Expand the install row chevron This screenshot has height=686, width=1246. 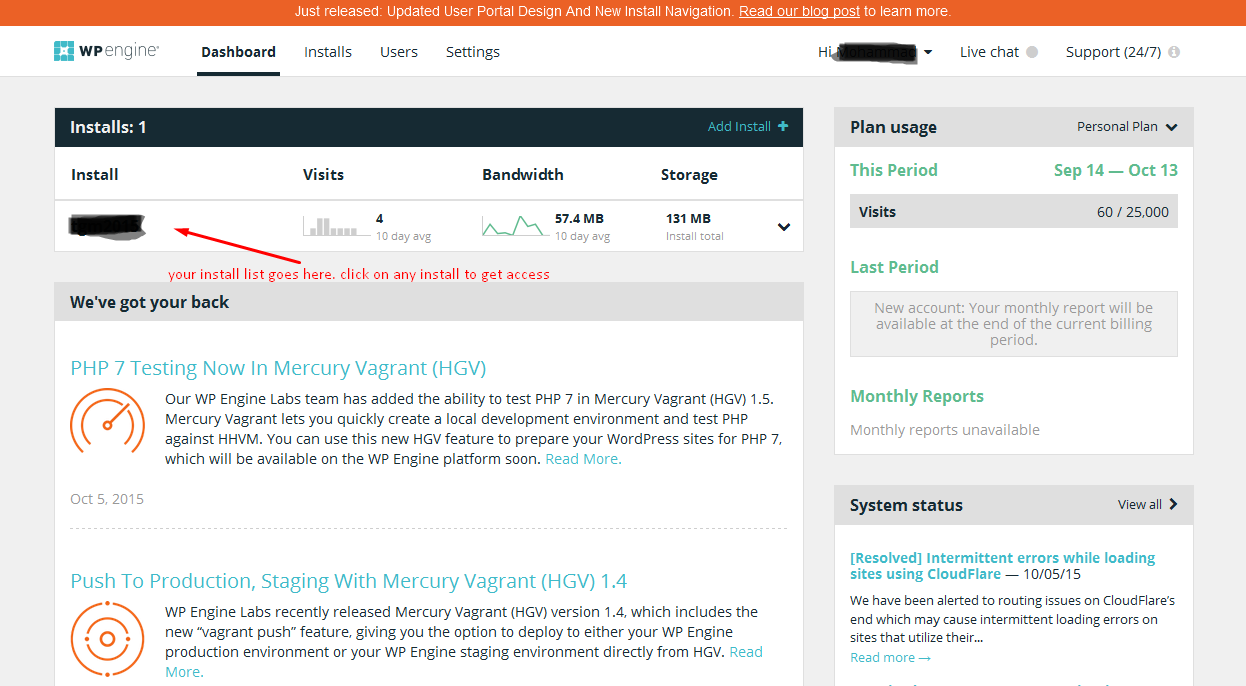tap(784, 227)
